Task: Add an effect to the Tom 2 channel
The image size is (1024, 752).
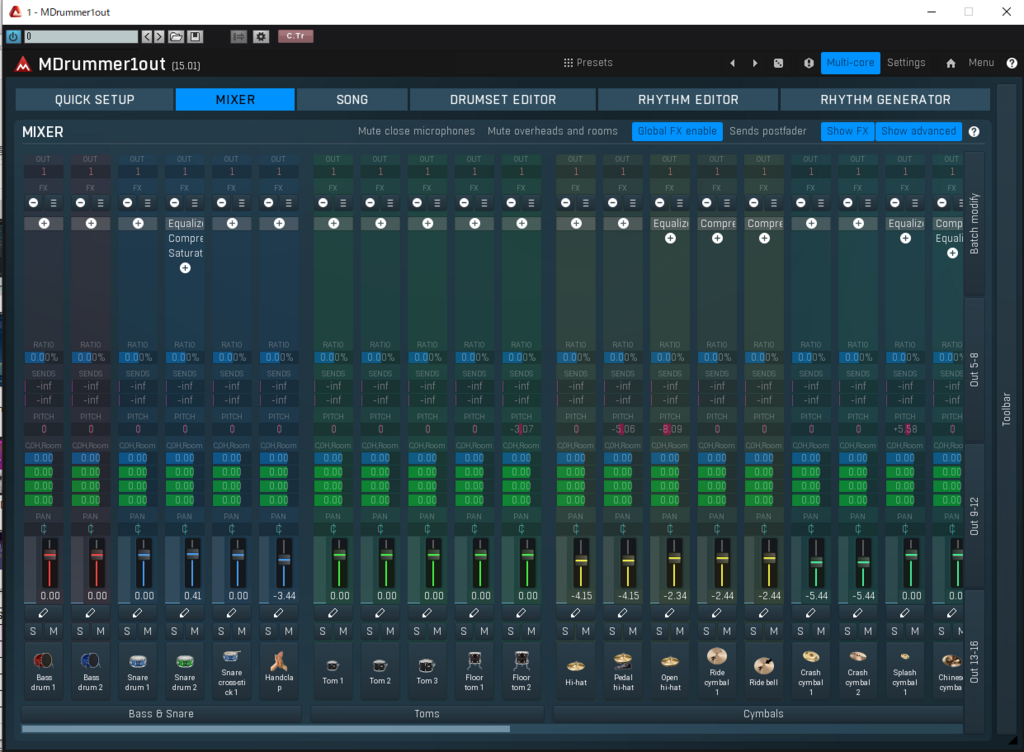Action: (x=381, y=223)
